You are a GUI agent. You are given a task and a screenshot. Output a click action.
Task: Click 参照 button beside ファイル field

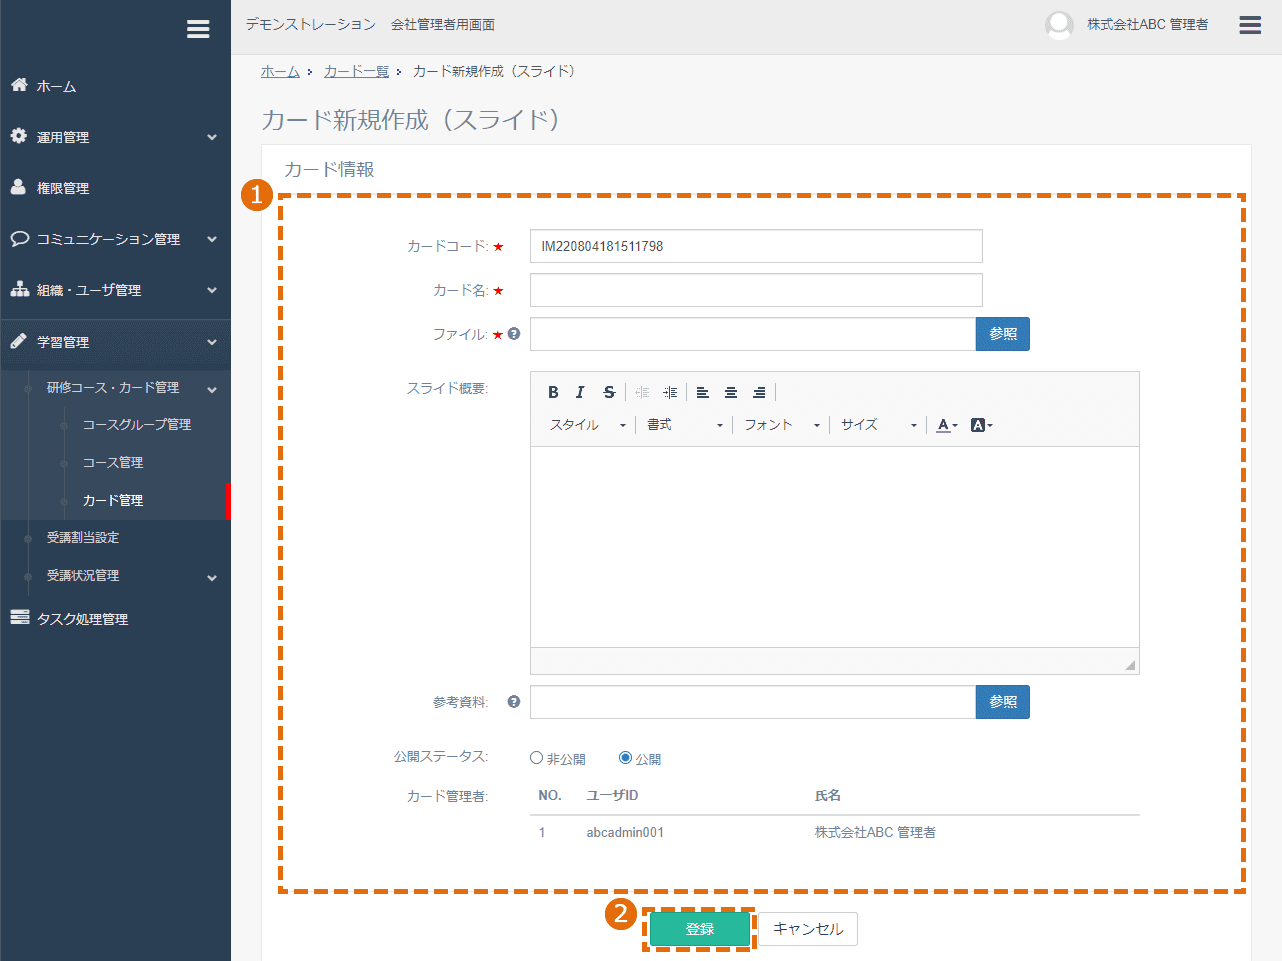coord(1003,334)
